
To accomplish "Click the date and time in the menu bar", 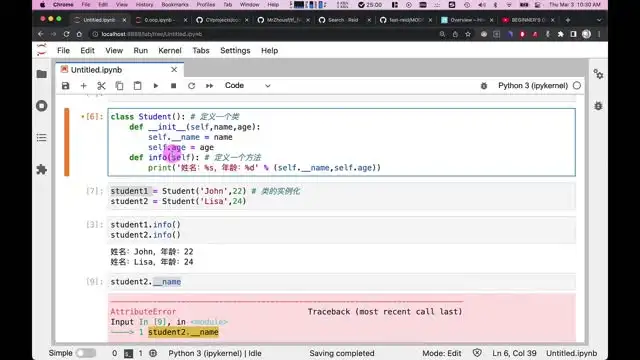I will tap(575, 5).
